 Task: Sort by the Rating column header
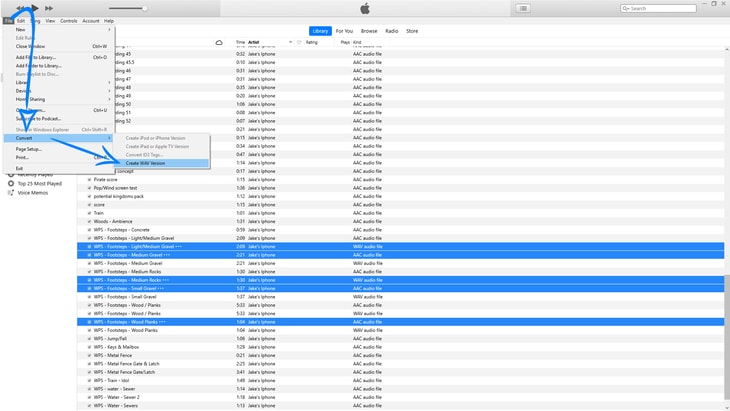(311, 42)
